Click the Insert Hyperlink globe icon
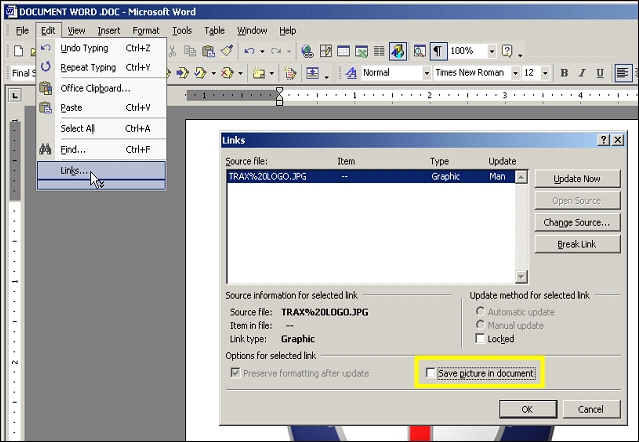 (x=307, y=51)
